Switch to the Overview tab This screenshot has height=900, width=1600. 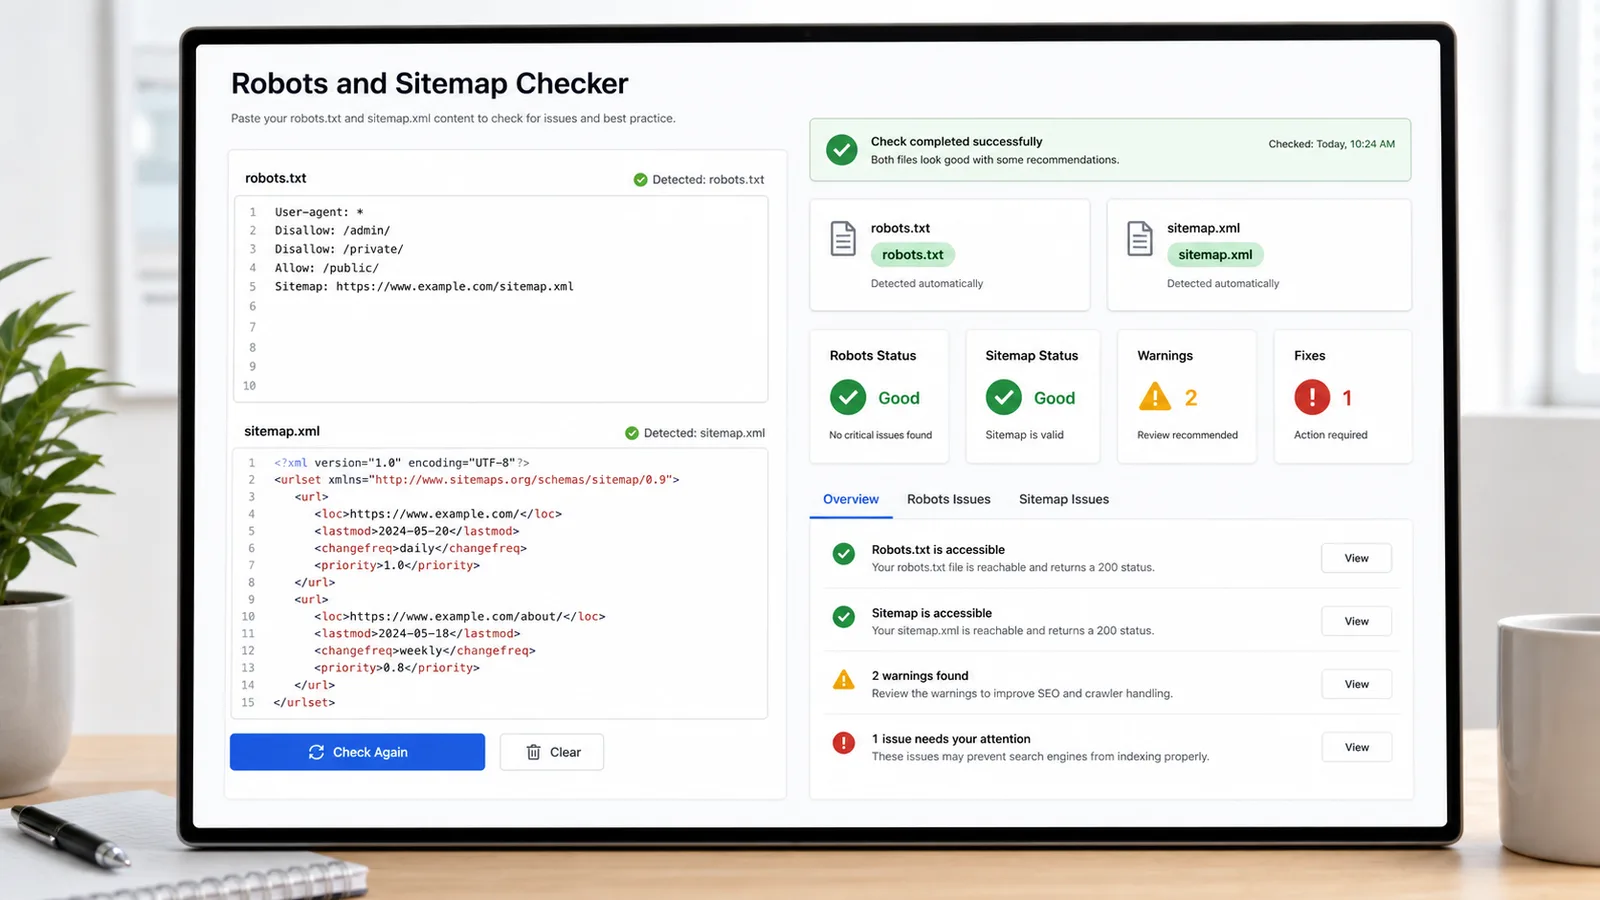(851, 499)
